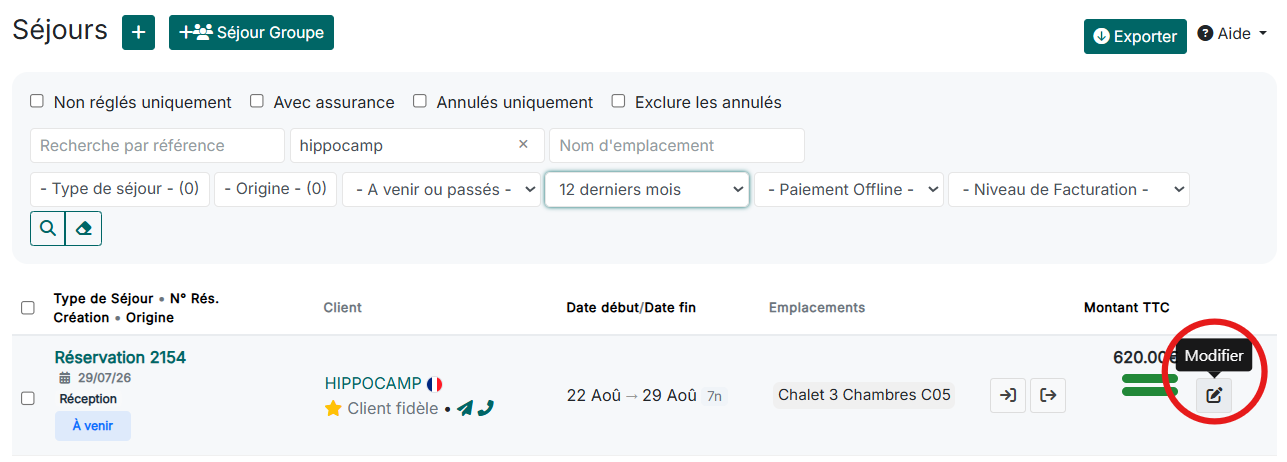Image resolution: width=1287 pixels, height=462 pixels.
Task: Enable the Non réglés uniquement checkbox
Action: pyautogui.click(x=37, y=101)
